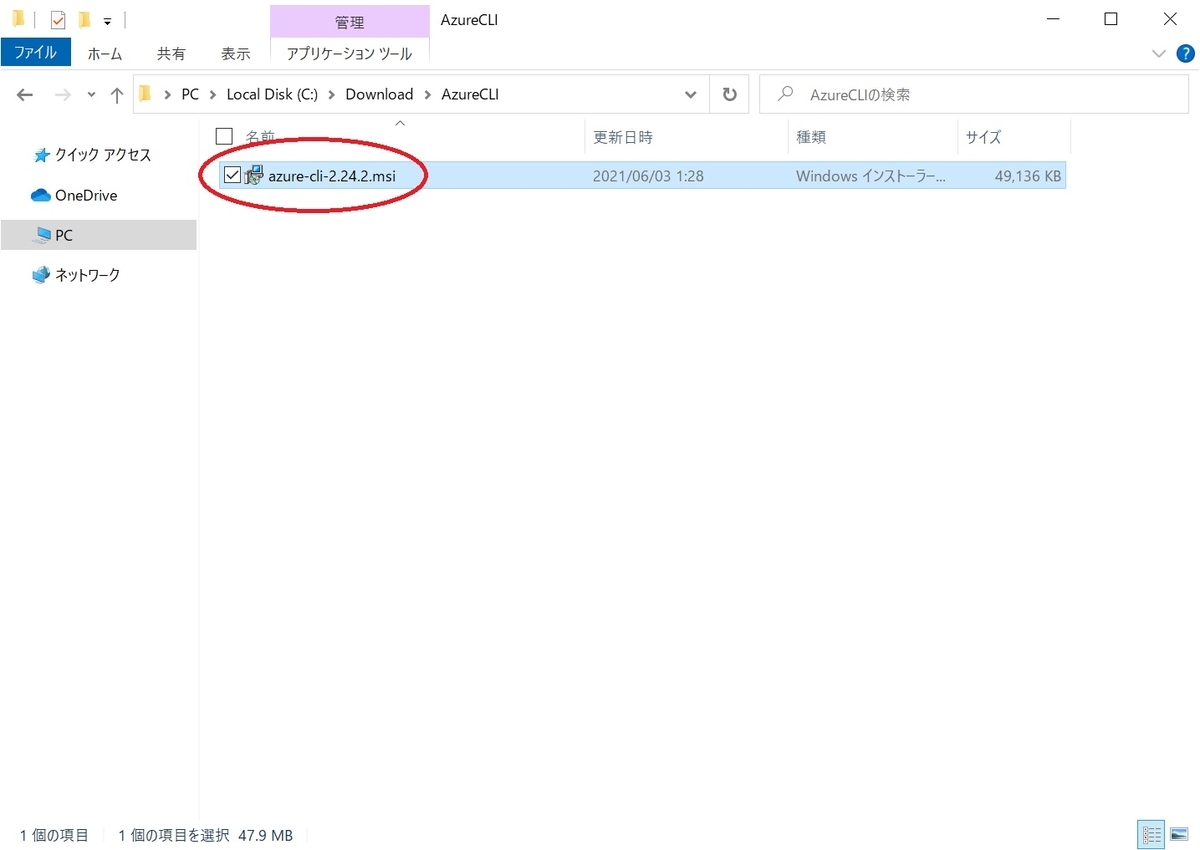This screenshot has width=1200, height=850.
Task: Click PC in the address breadcrumb
Action: [190, 95]
